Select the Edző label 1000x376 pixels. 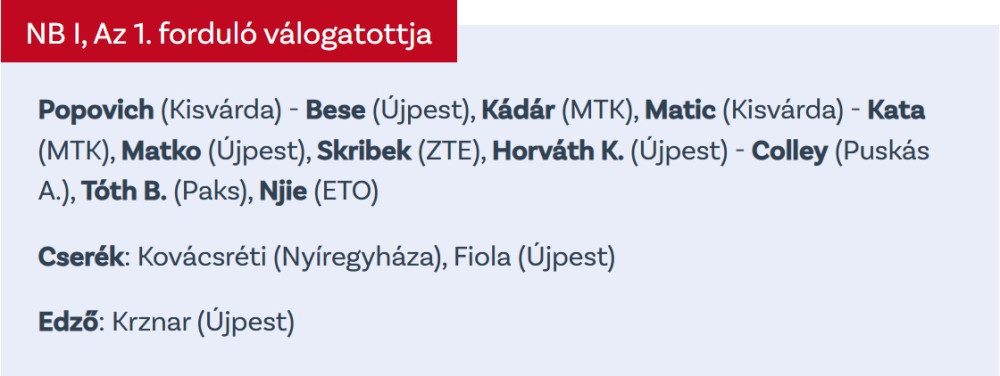(68, 322)
